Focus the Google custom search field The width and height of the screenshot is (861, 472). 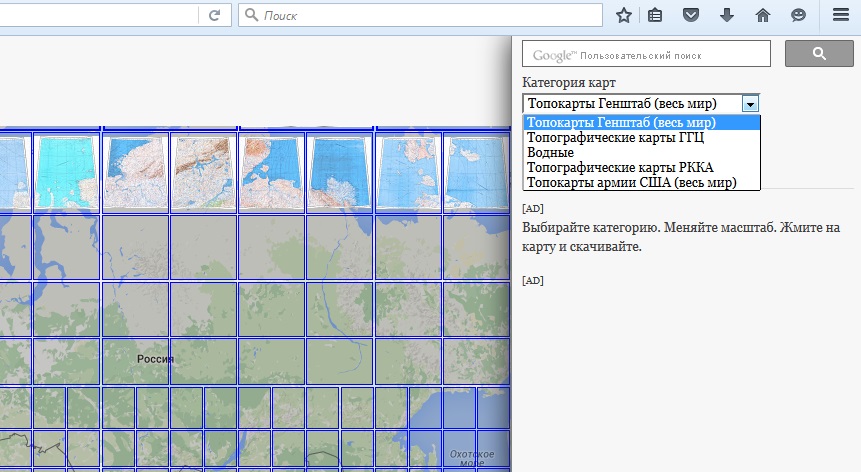point(646,54)
